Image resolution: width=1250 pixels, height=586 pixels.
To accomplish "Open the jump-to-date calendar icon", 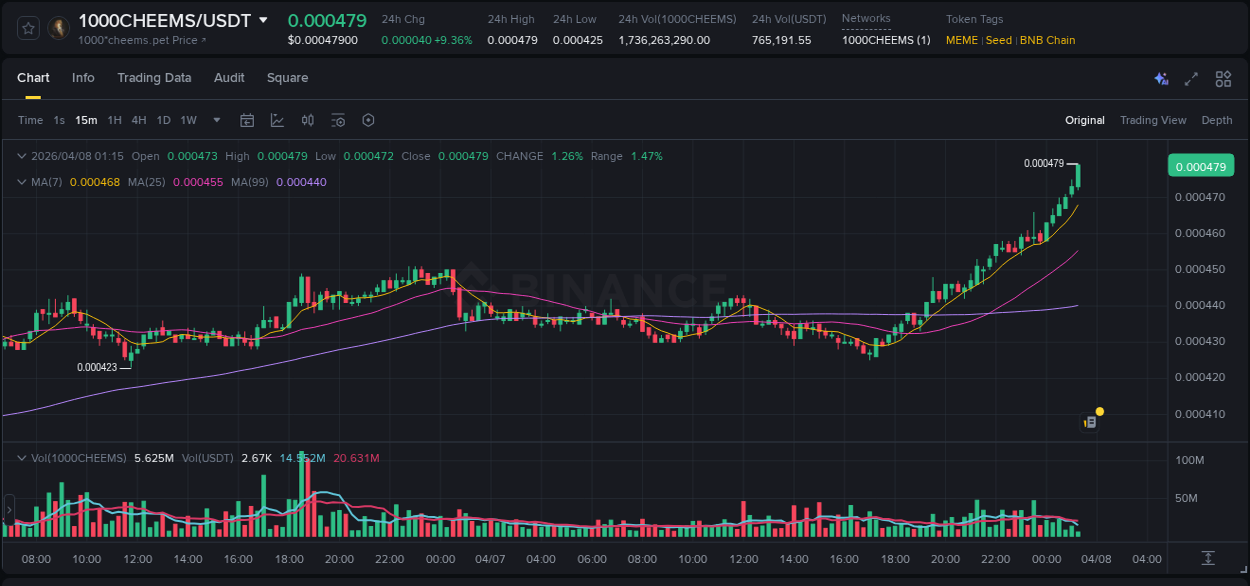I will pos(247,120).
